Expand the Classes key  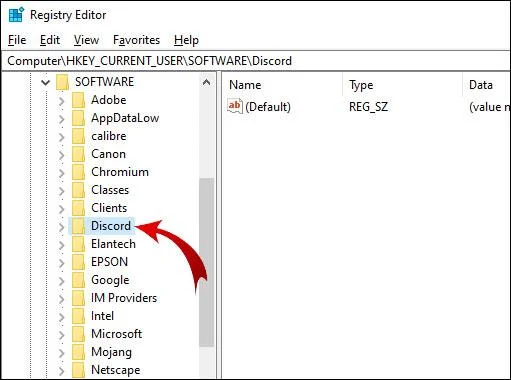pos(61,191)
